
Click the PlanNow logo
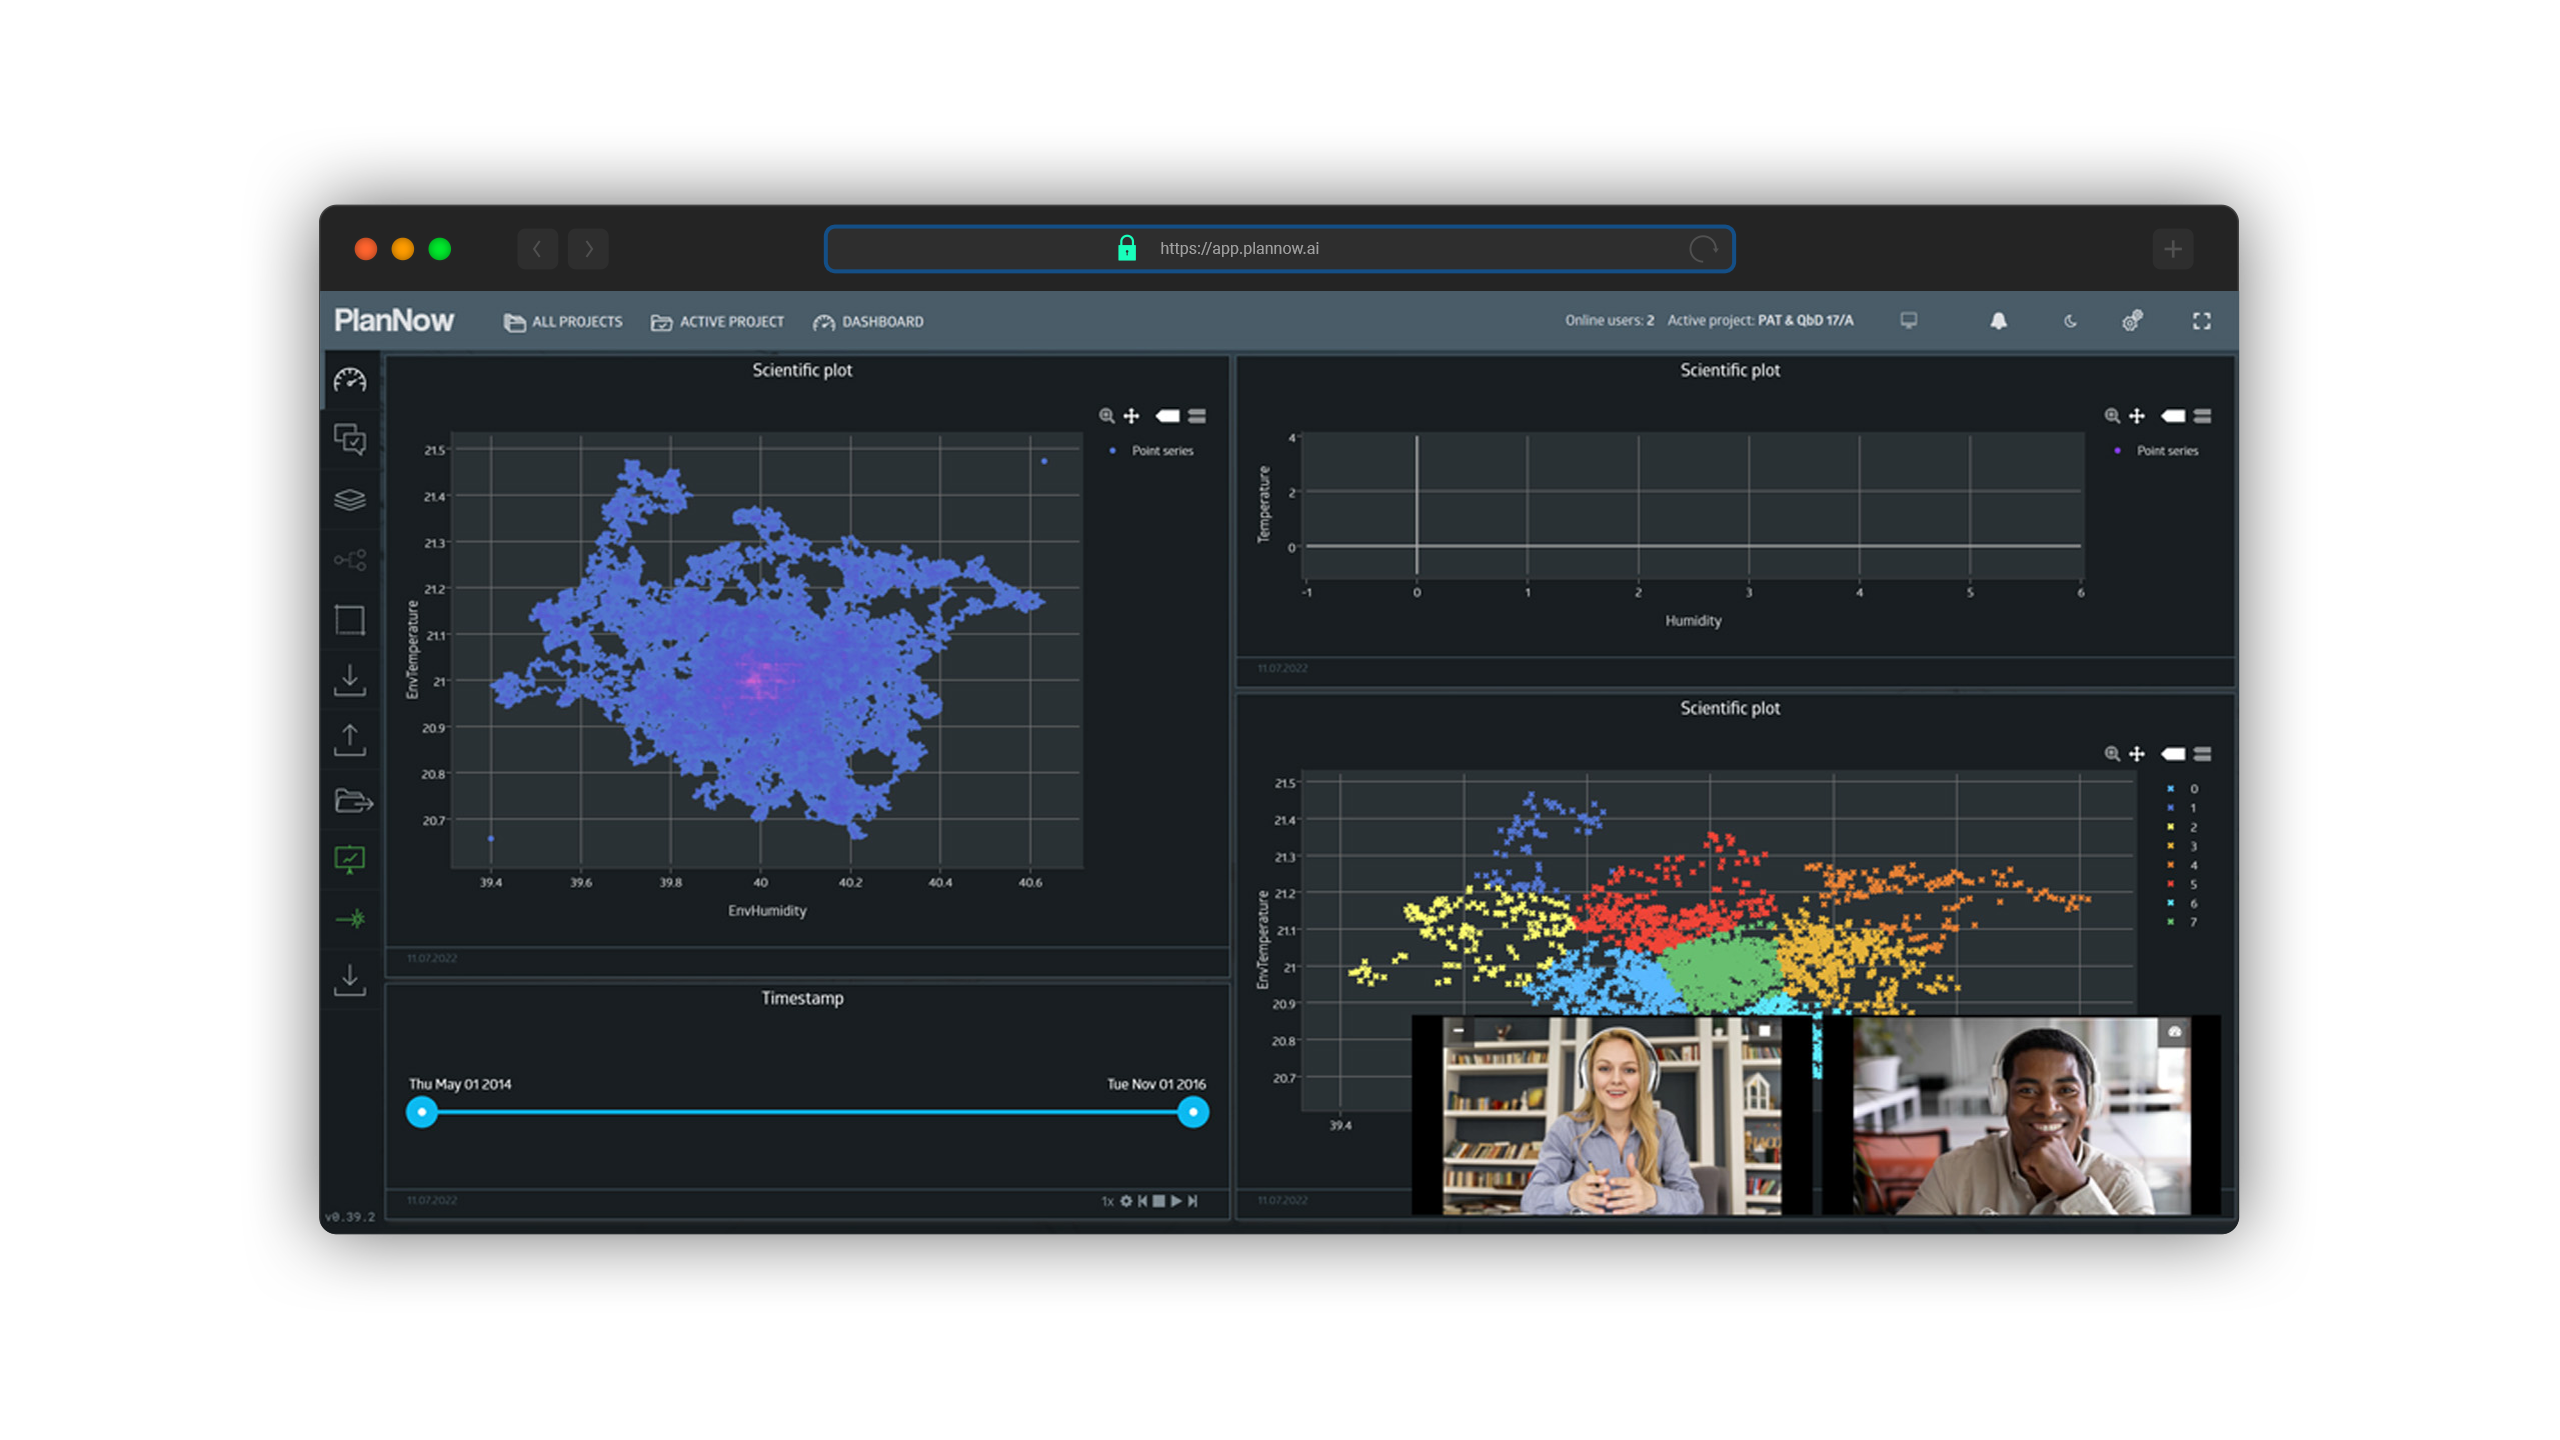point(394,320)
